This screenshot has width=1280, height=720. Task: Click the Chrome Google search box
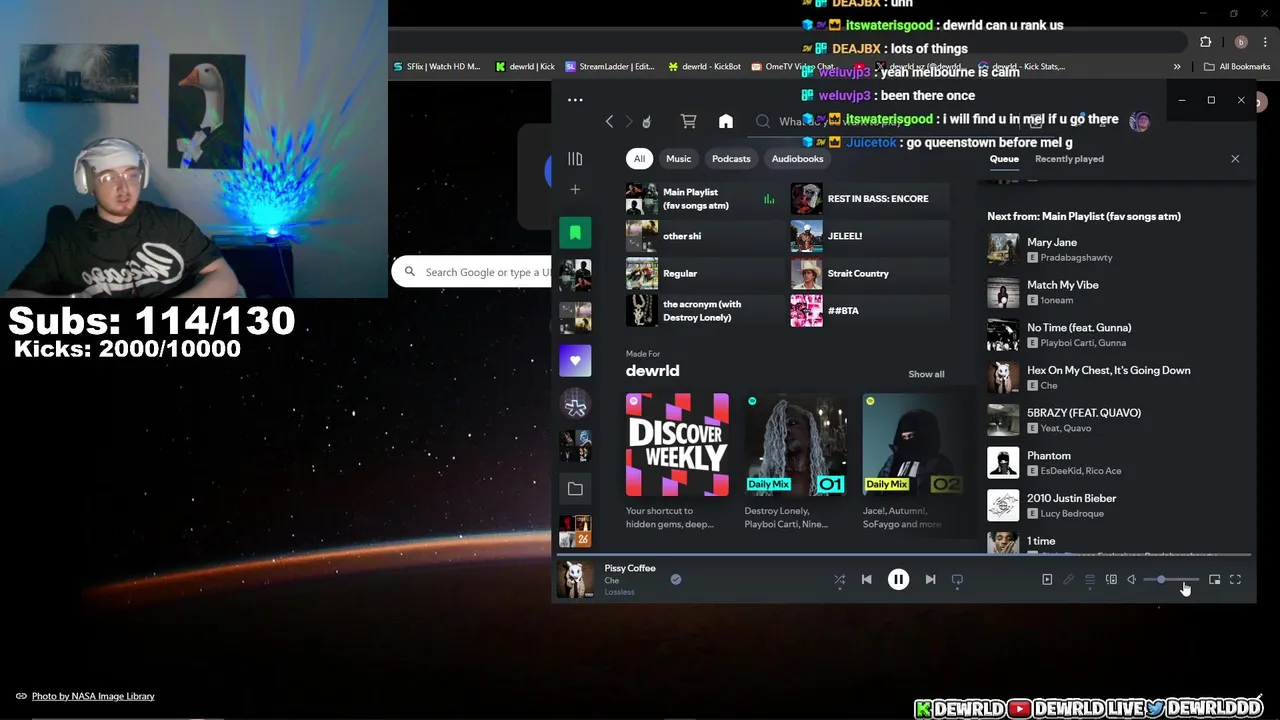[x=473, y=272]
